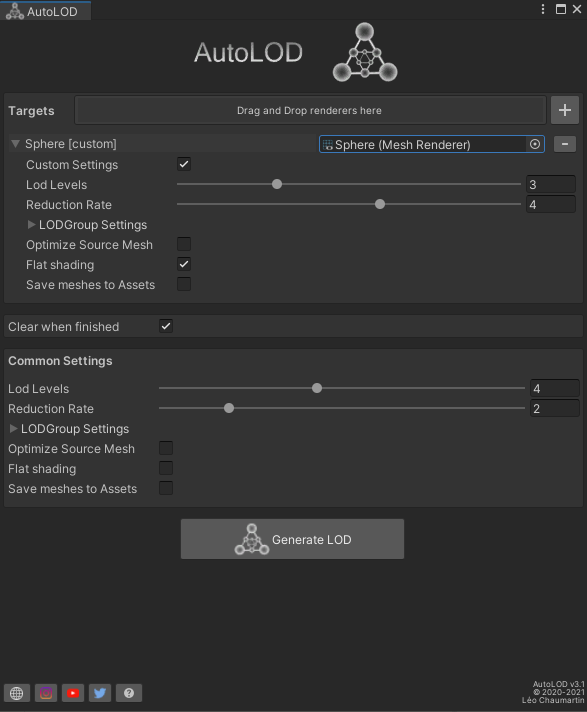This screenshot has height=712, width=587.
Task: Disable Custom Settings checkbox for Sphere
Action: point(184,164)
